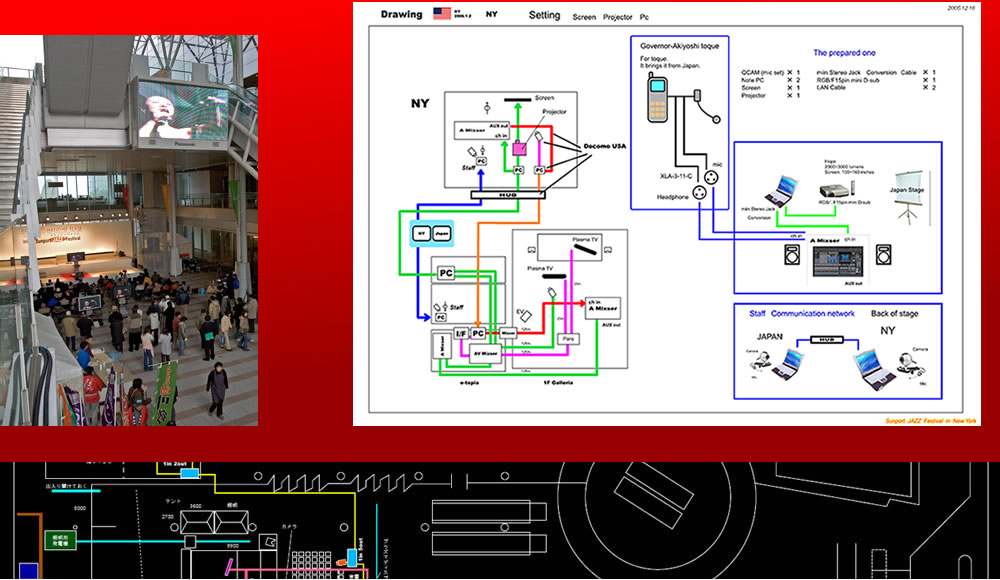Click the US flag icon beside Drawing
The height and width of the screenshot is (580, 1000).
pos(442,13)
